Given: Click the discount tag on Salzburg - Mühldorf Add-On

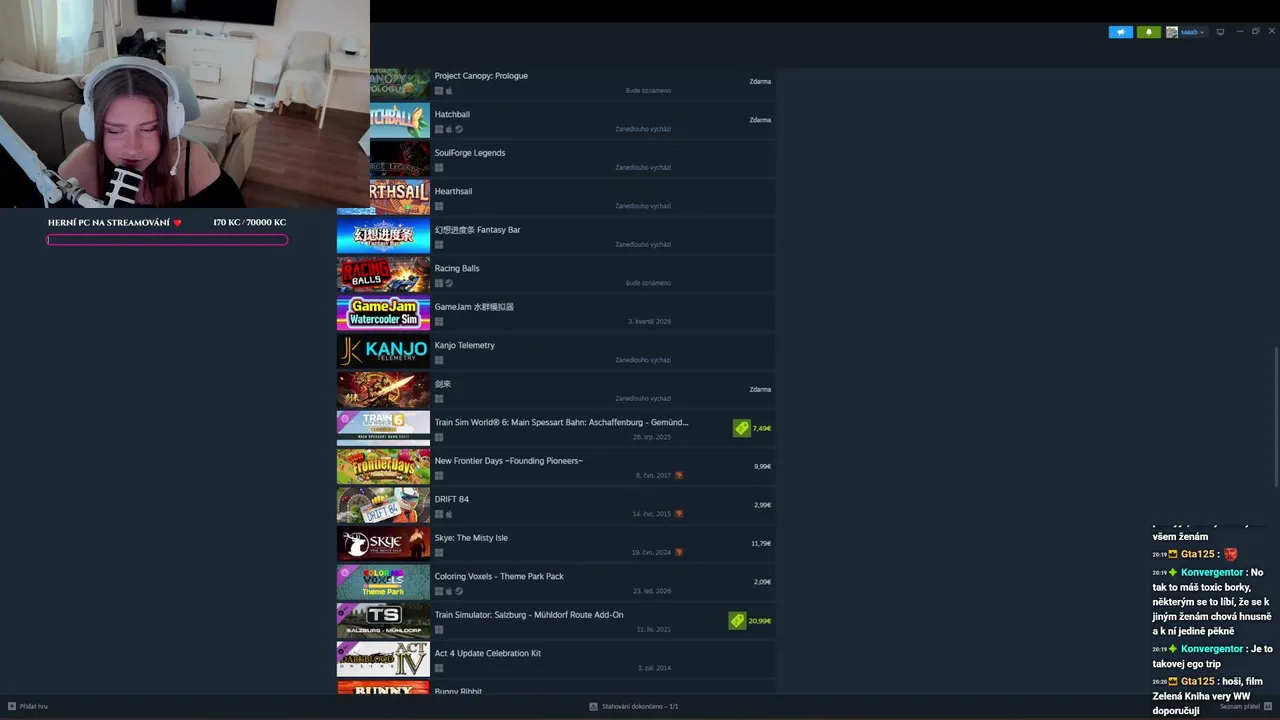Looking at the screenshot, I should pyautogui.click(x=737, y=621).
